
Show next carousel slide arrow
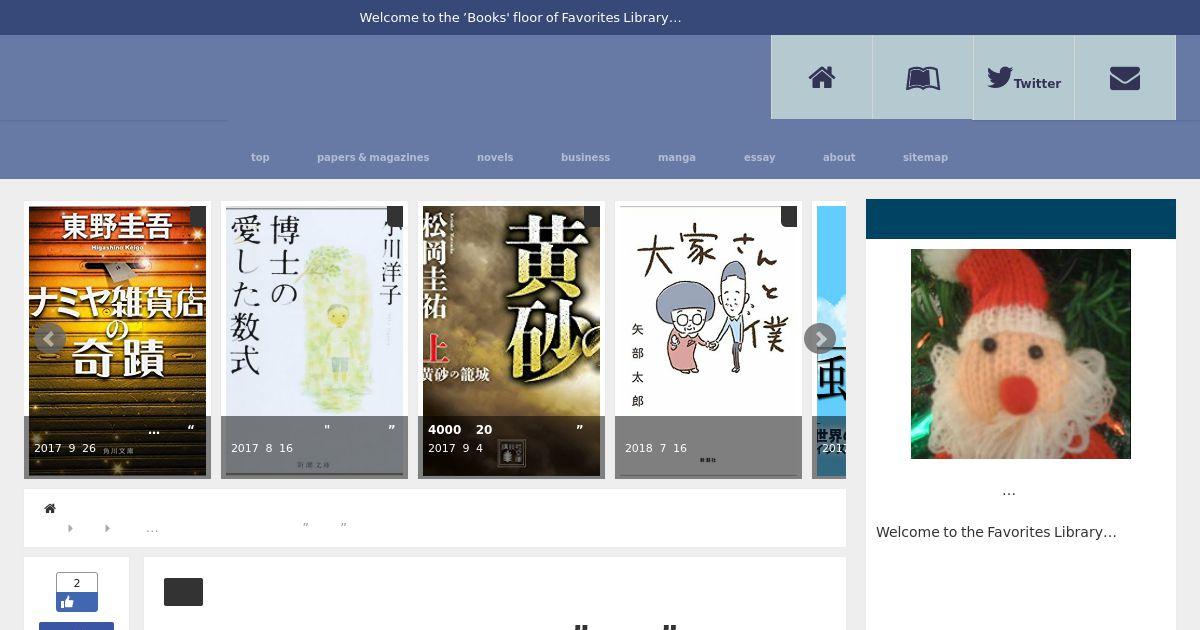click(820, 339)
